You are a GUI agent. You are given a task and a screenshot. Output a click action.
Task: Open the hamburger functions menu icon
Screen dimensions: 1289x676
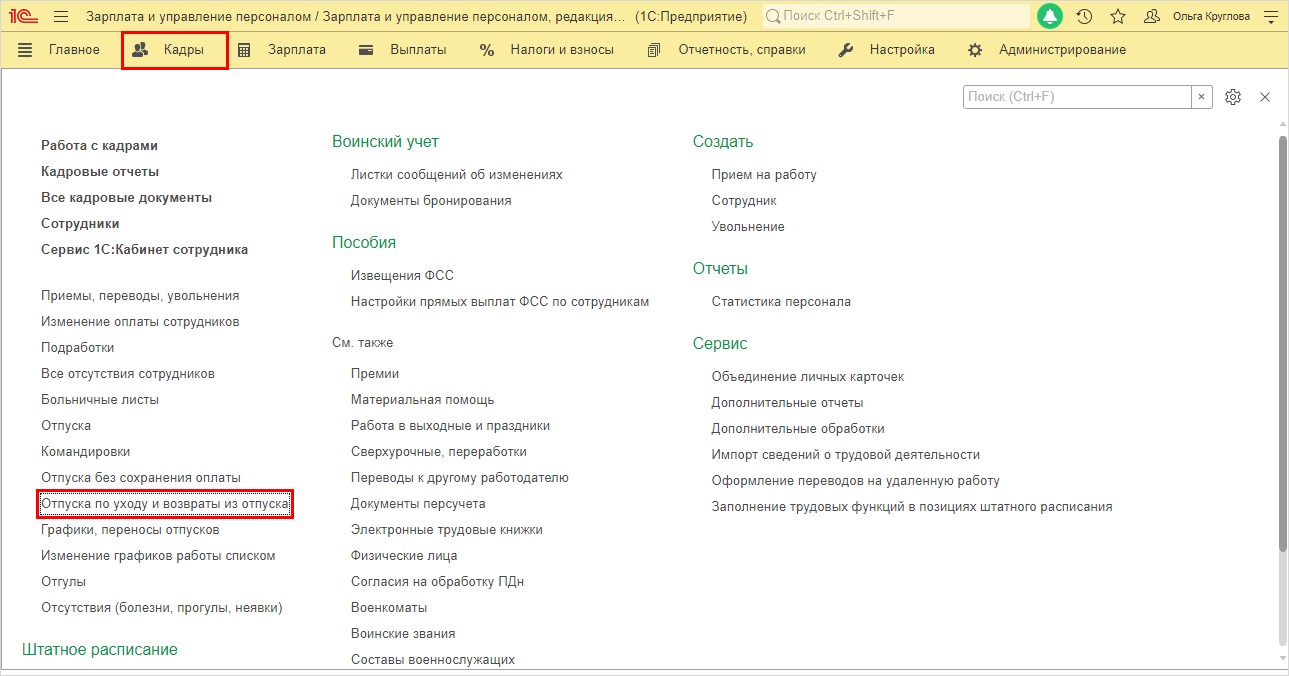pos(61,17)
